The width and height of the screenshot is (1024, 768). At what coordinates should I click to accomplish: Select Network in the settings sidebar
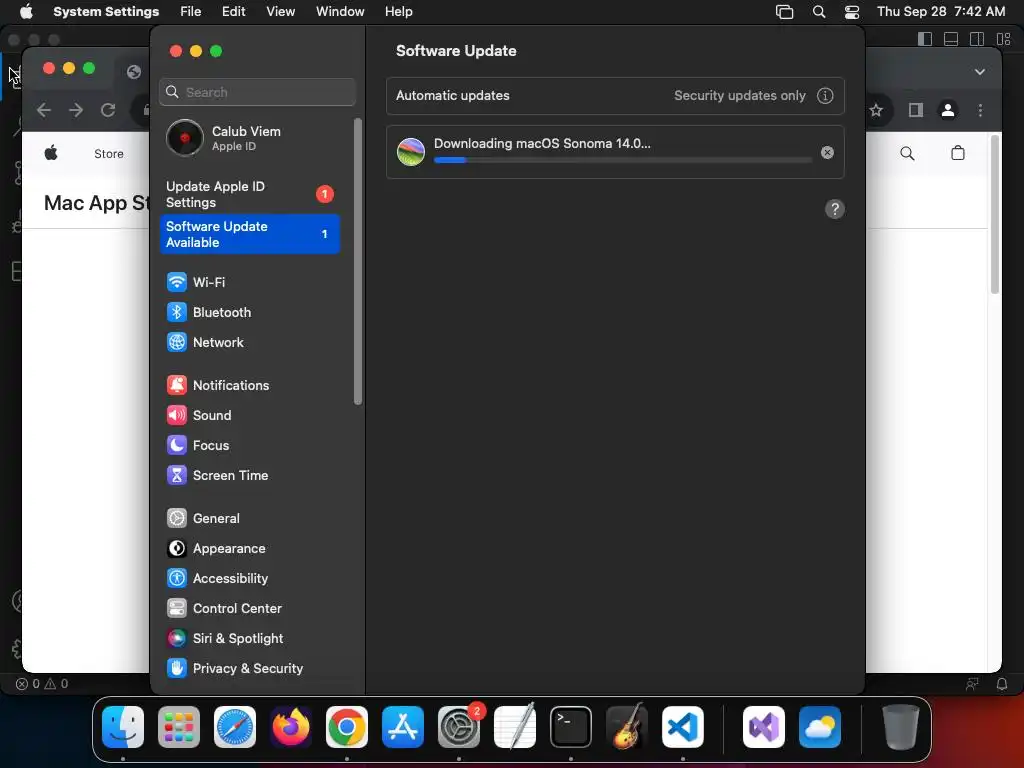click(x=249, y=342)
